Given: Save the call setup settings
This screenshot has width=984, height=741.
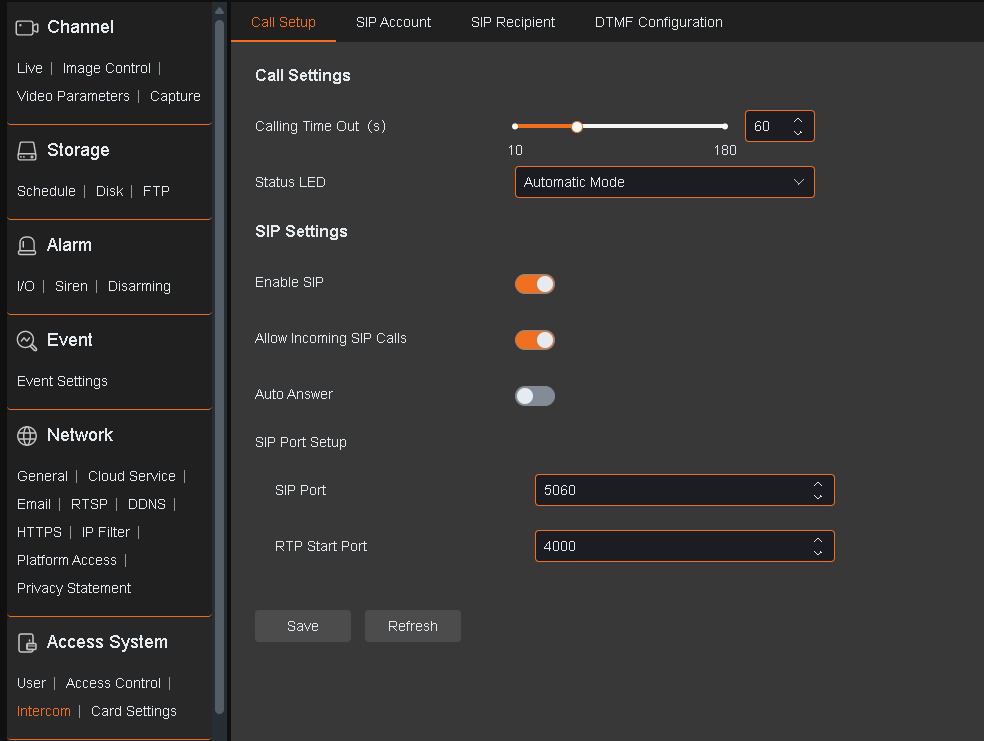Looking at the screenshot, I should pos(302,626).
